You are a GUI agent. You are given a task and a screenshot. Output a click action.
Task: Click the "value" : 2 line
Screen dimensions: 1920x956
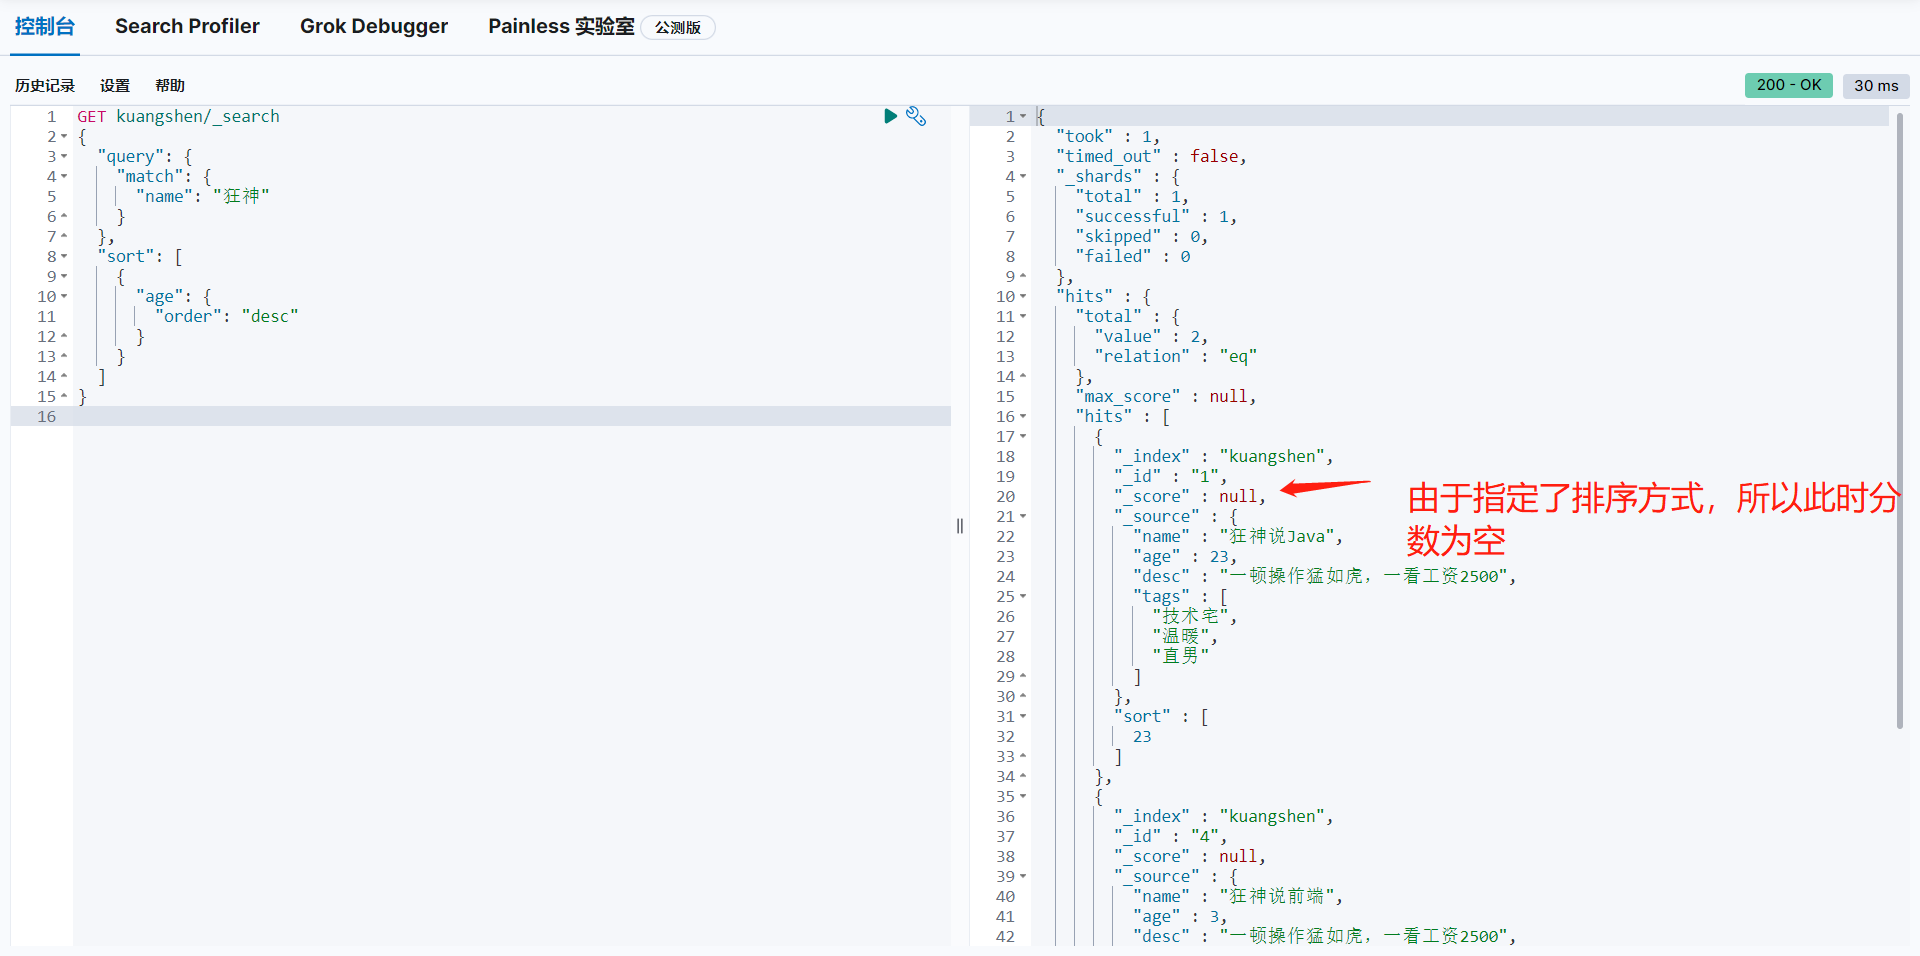click(1151, 336)
